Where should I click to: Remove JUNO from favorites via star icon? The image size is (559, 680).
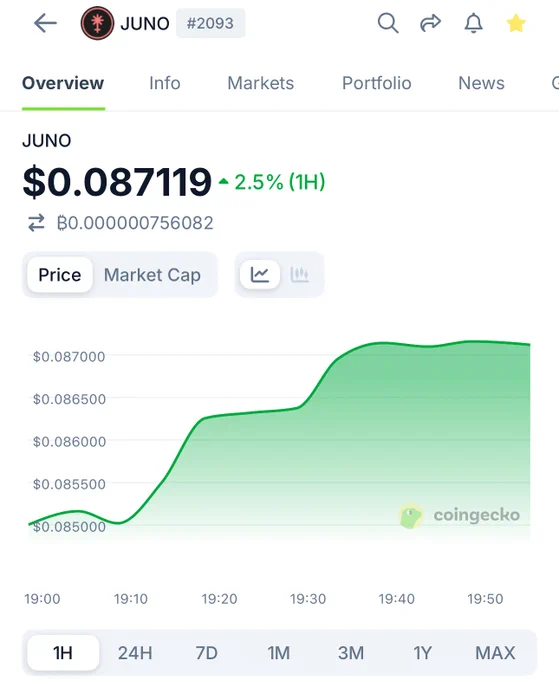(516, 23)
